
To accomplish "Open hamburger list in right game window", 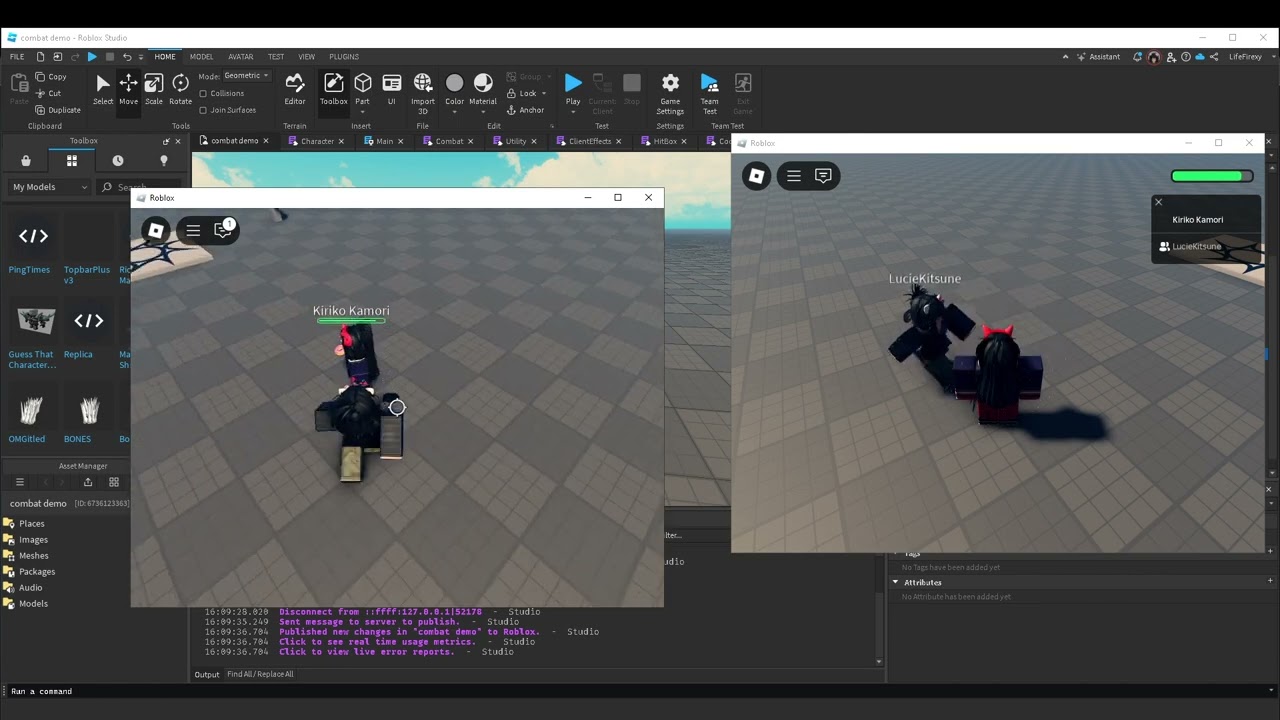I will [793, 176].
